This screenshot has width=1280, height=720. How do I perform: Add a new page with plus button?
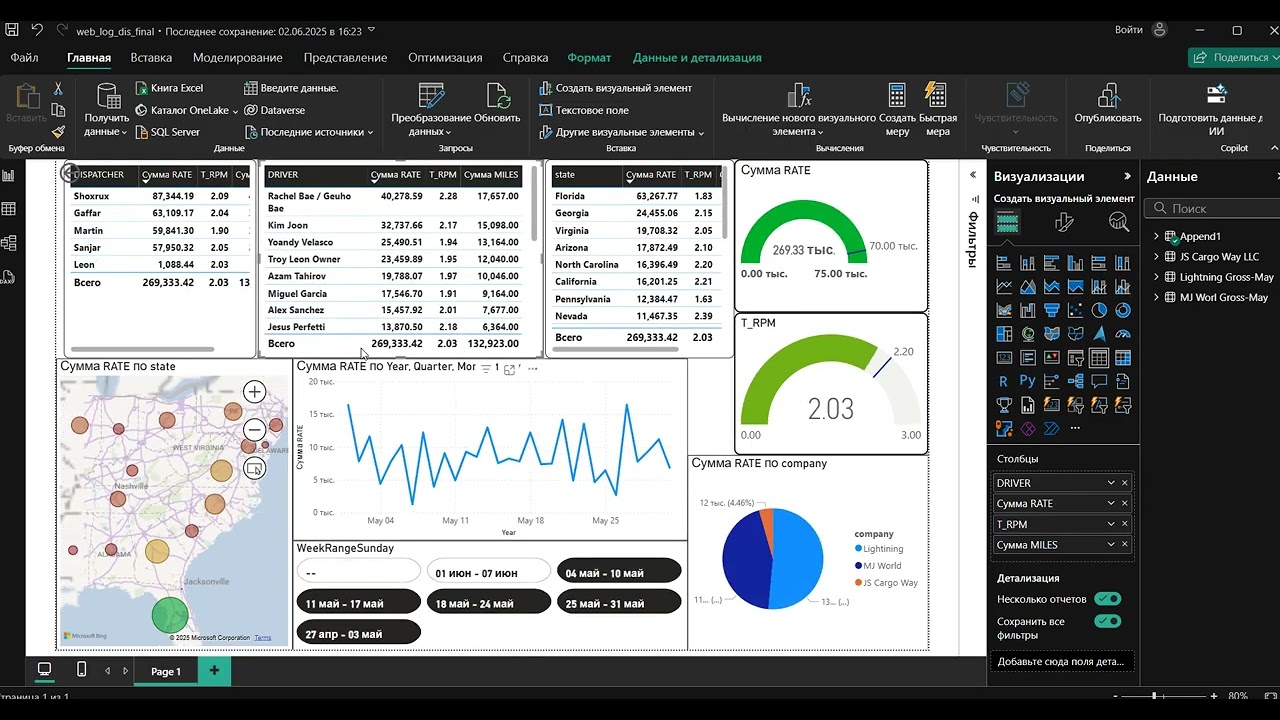click(214, 671)
